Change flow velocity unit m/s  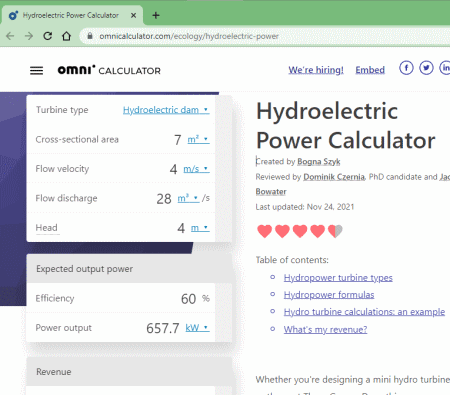[x=196, y=169]
